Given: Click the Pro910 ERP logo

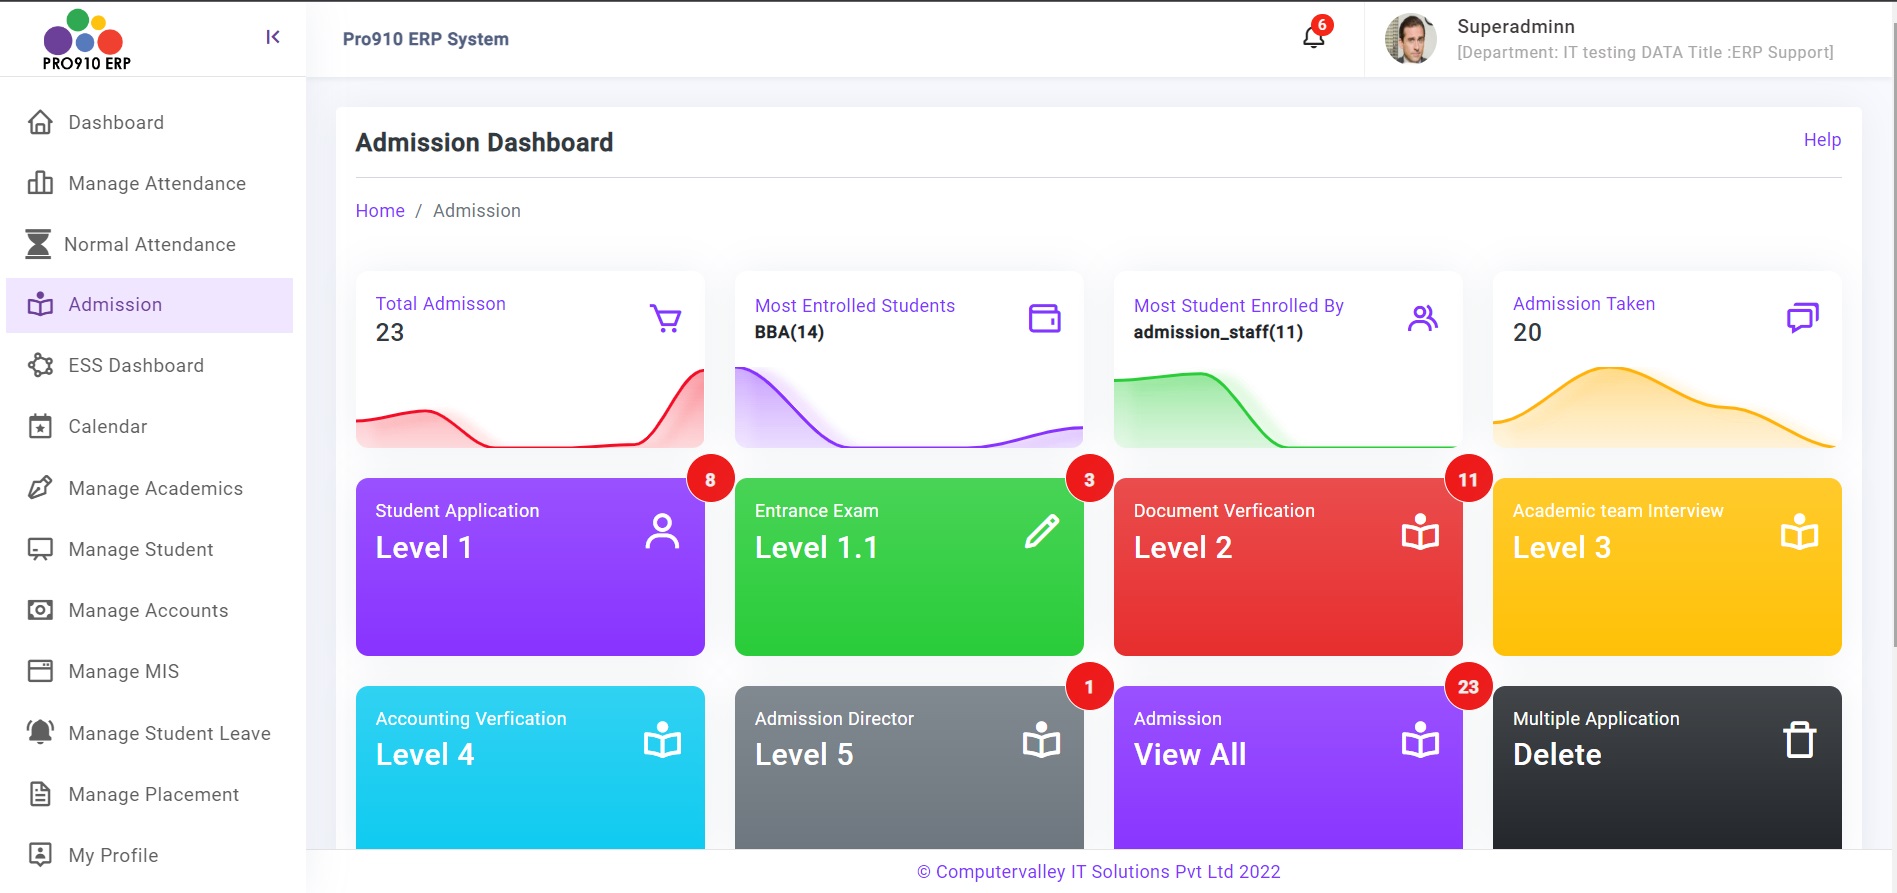Looking at the screenshot, I should pos(86,40).
